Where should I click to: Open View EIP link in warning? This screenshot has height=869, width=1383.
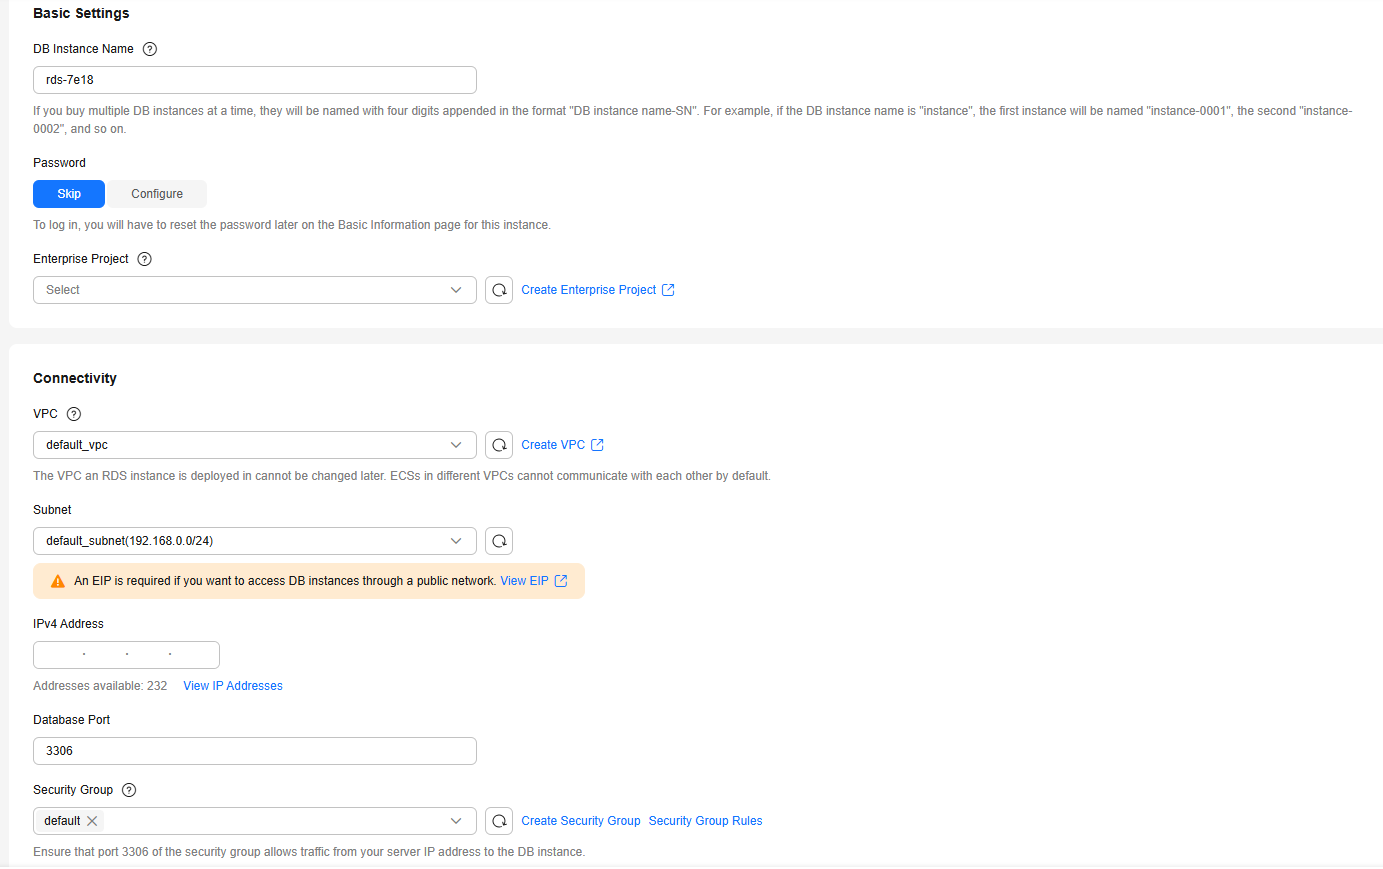click(533, 581)
